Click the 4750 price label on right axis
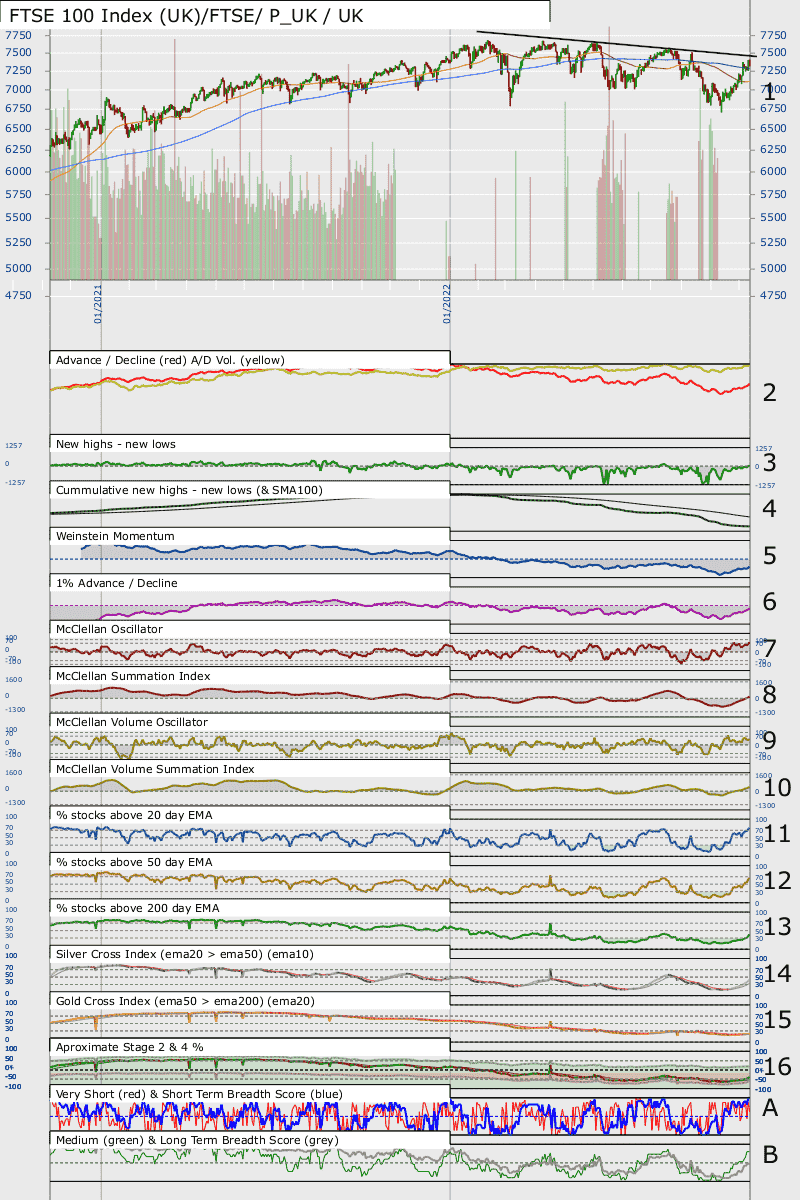This screenshot has height=1200, width=800. (774, 296)
